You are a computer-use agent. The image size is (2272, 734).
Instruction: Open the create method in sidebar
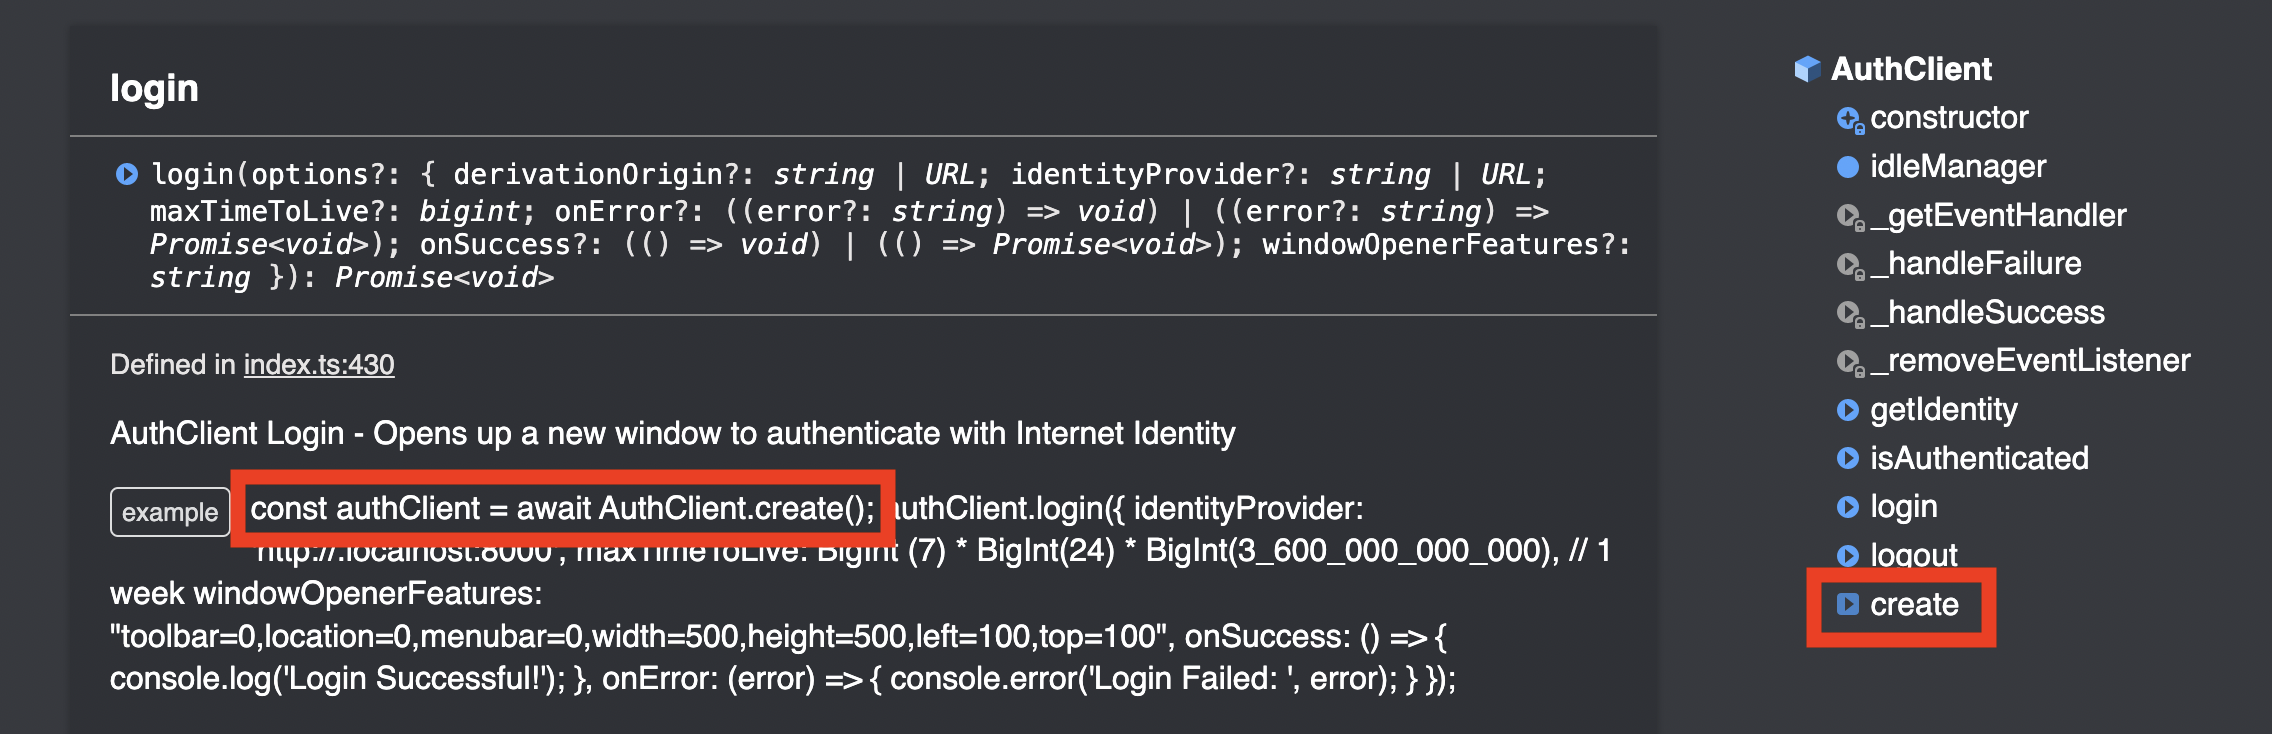(x=1914, y=604)
